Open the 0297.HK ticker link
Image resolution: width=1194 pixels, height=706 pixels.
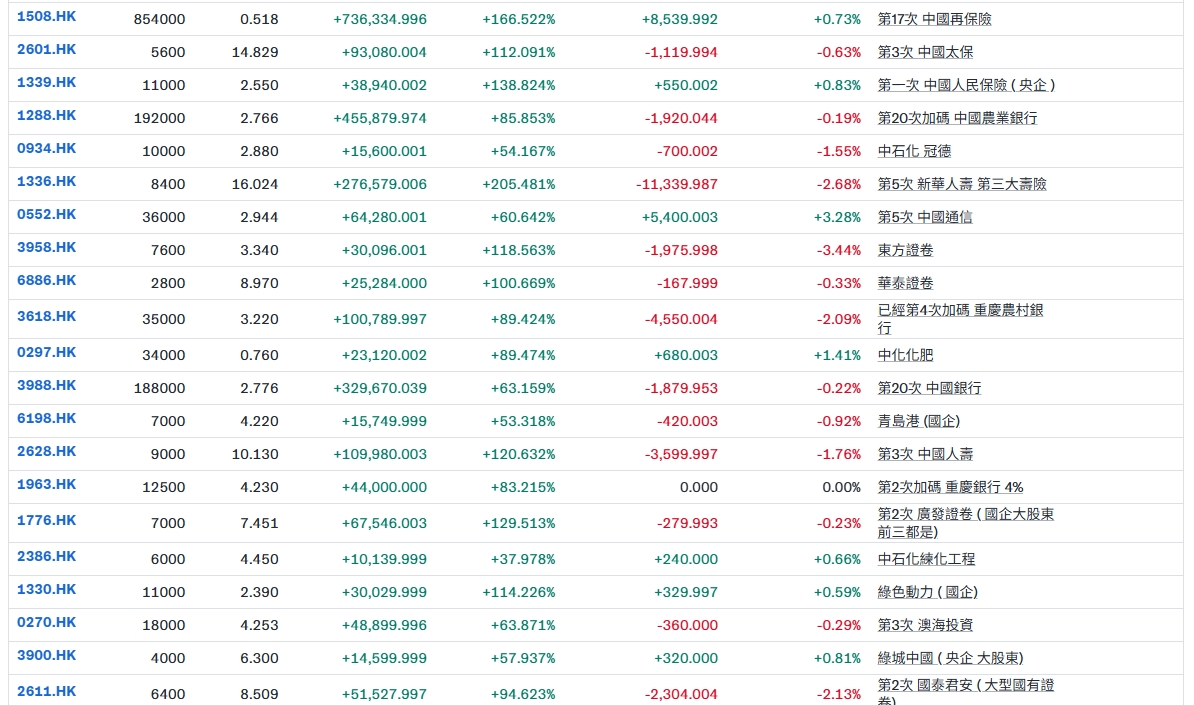pos(46,353)
